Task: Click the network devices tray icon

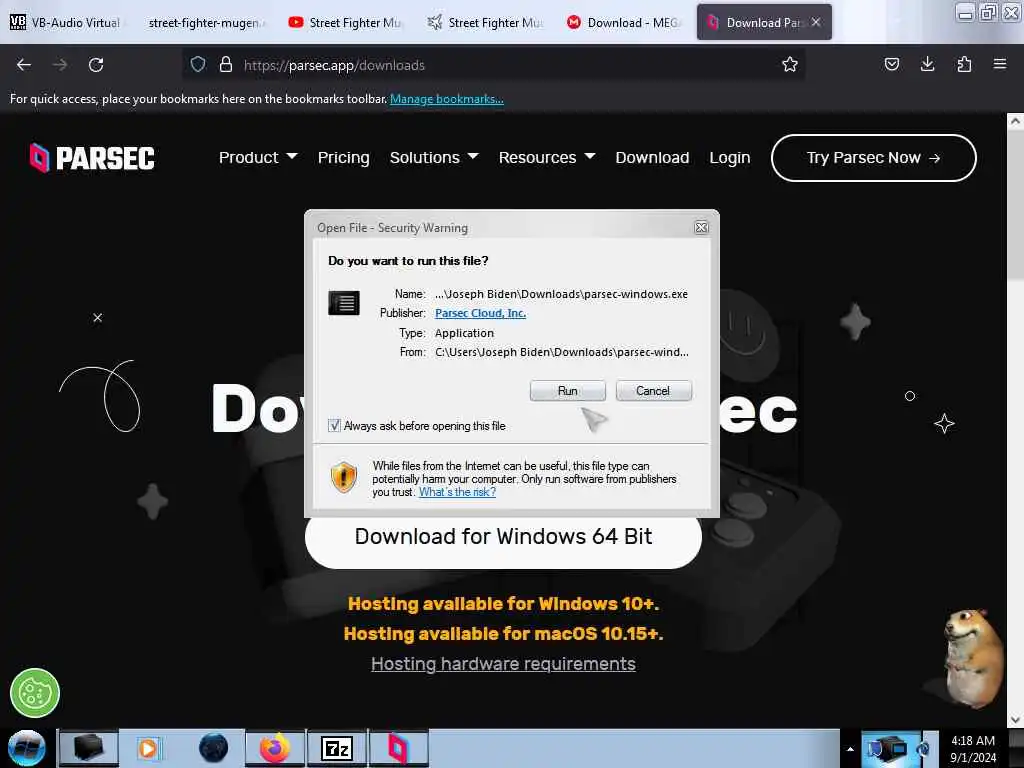Action: [886, 748]
